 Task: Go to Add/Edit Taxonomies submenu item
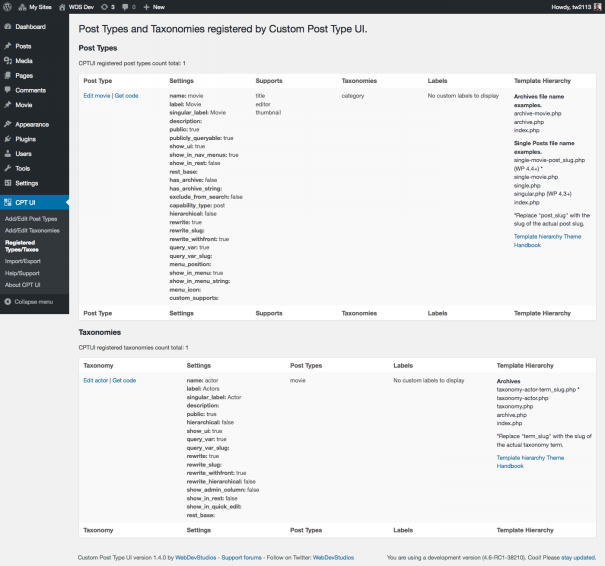pyautogui.click(x=32, y=230)
